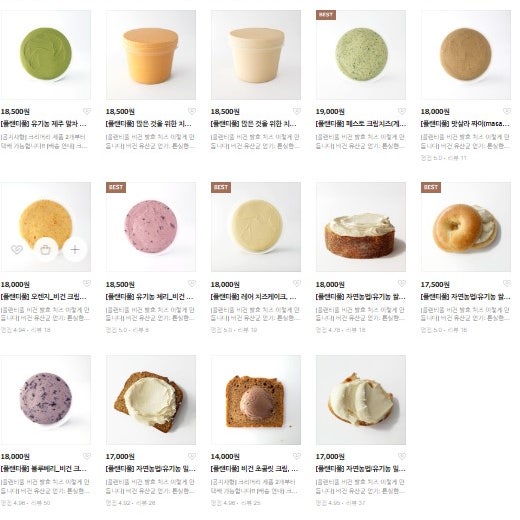The height and width of the screenshot is (520, 520).
Task: Open the 레어 치즈케이크 product title link
Action: [x=253, y=297]
